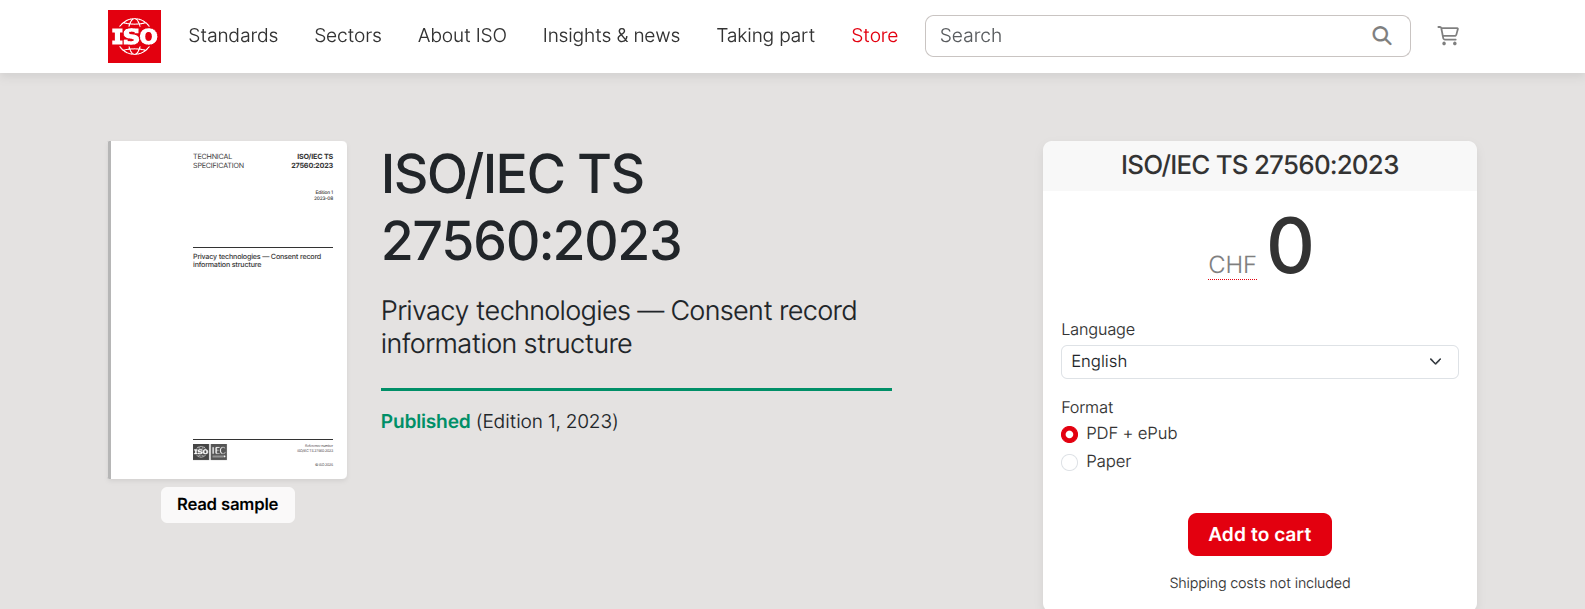1585x609 pixels.
Task: Open the Standards menu
Action: pos(233,36)
